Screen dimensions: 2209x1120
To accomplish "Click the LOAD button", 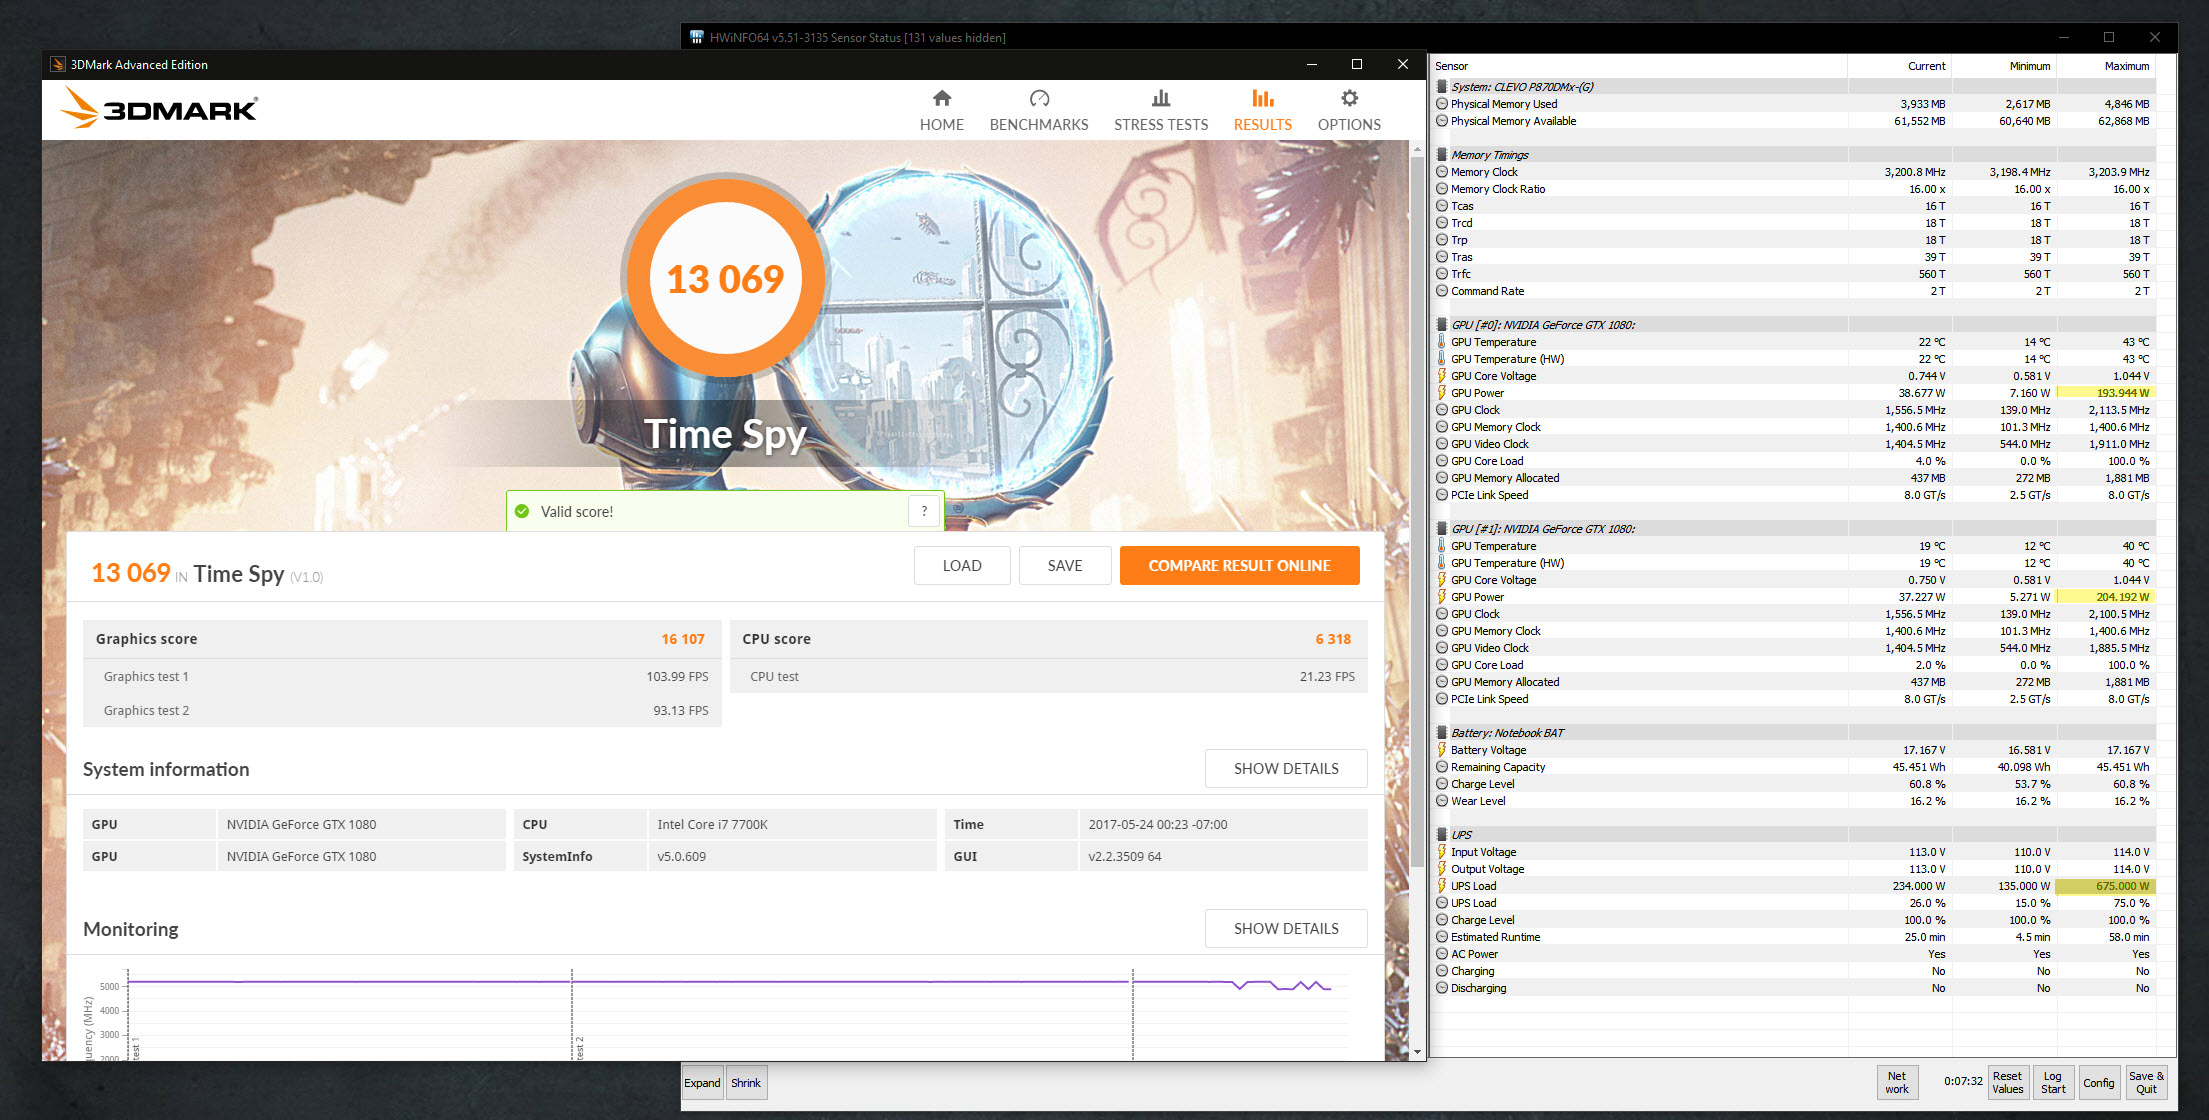I will tap(962, 565).
